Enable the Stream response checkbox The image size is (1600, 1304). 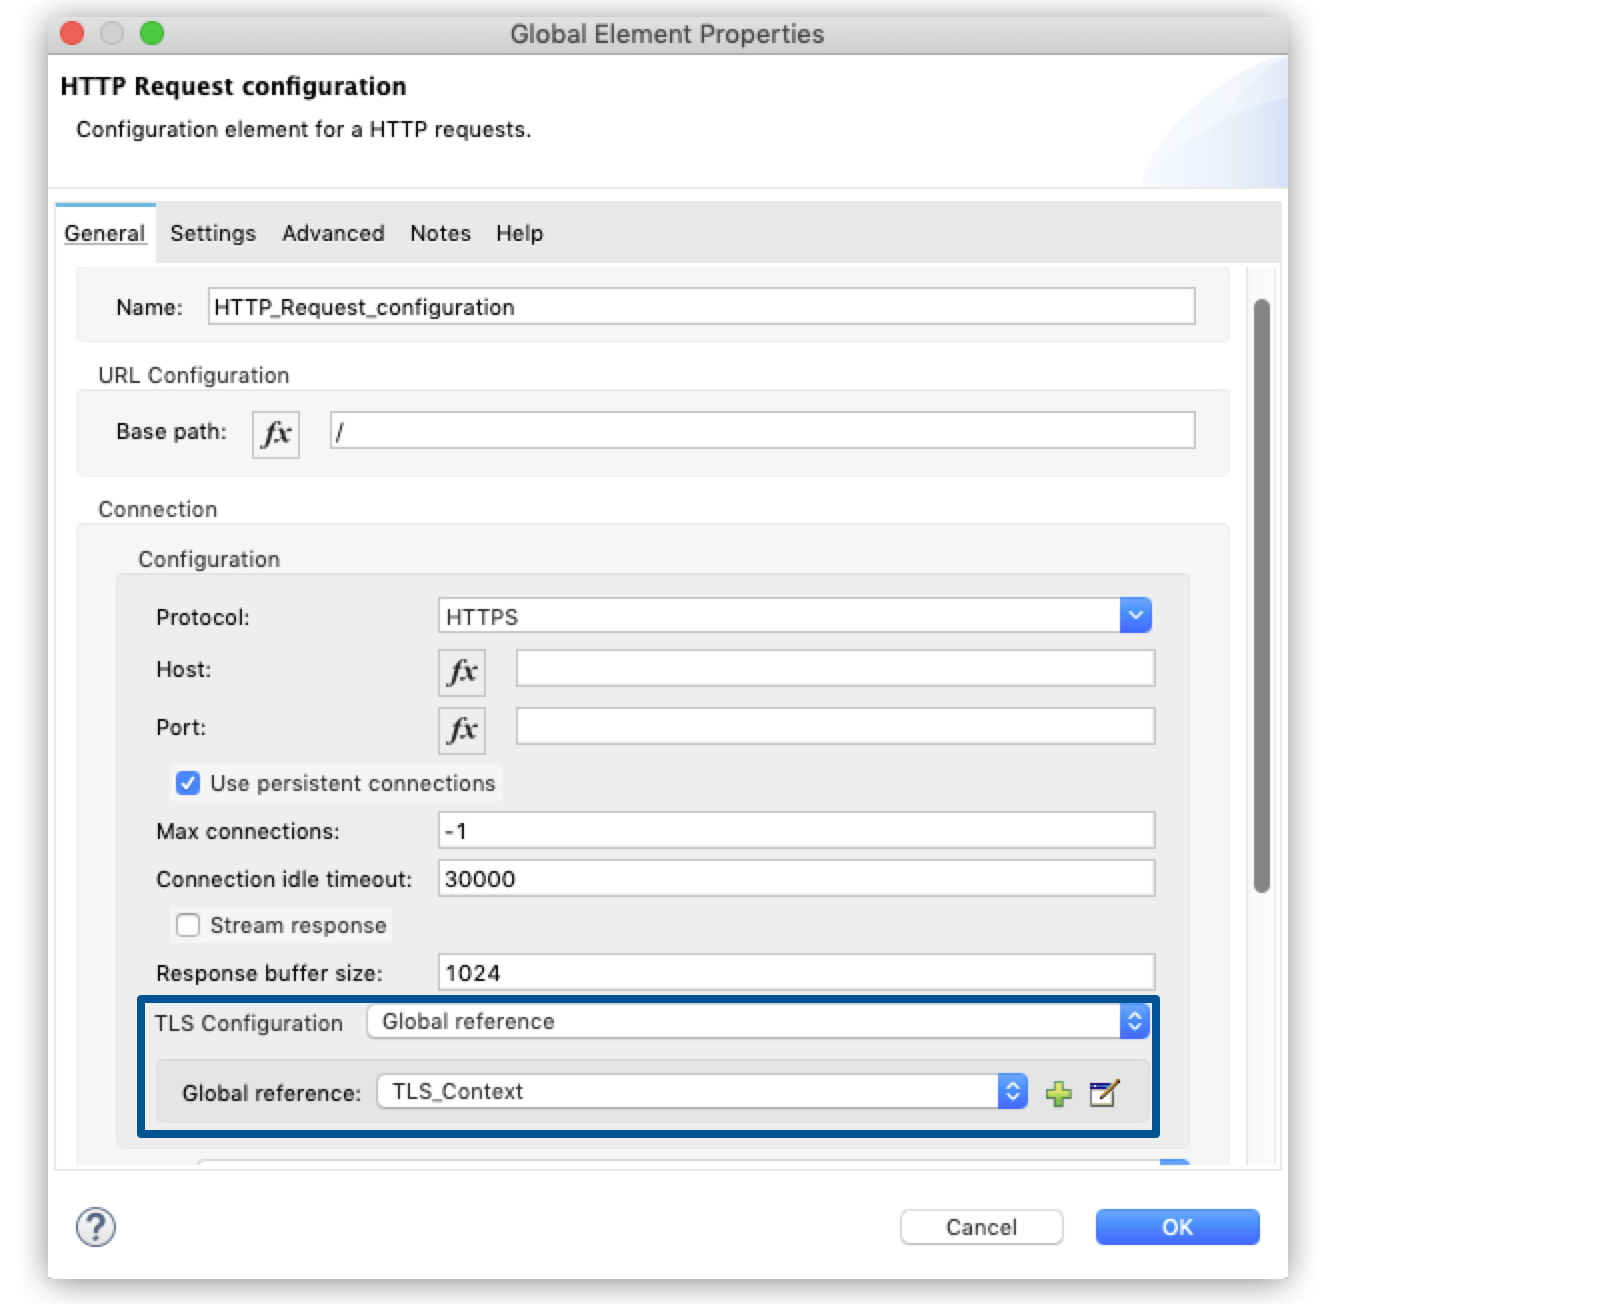[188, 925]
